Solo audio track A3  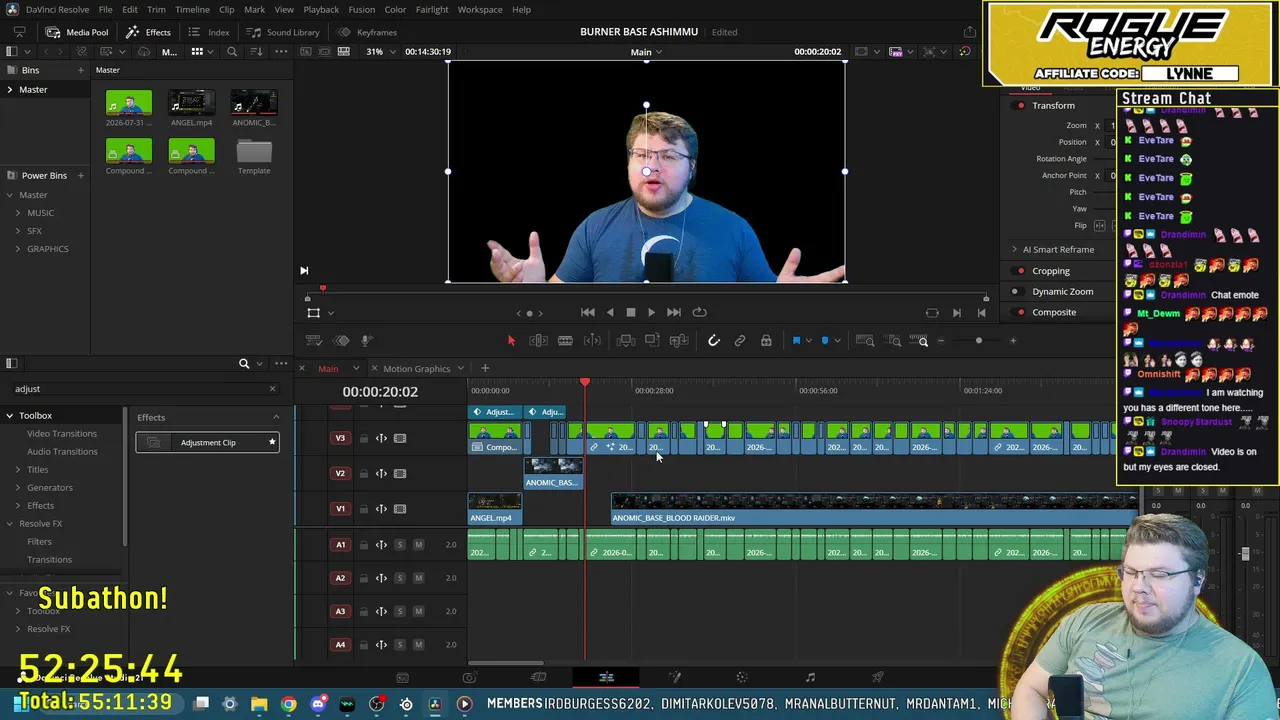point(400,611)
